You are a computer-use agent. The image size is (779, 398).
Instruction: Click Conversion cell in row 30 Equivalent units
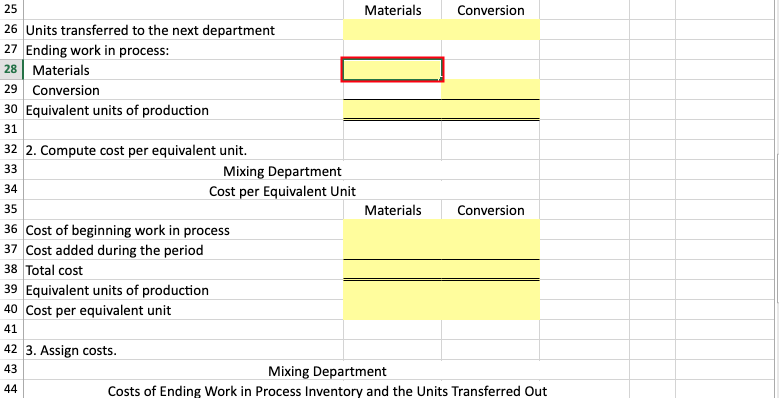point(490,110)
